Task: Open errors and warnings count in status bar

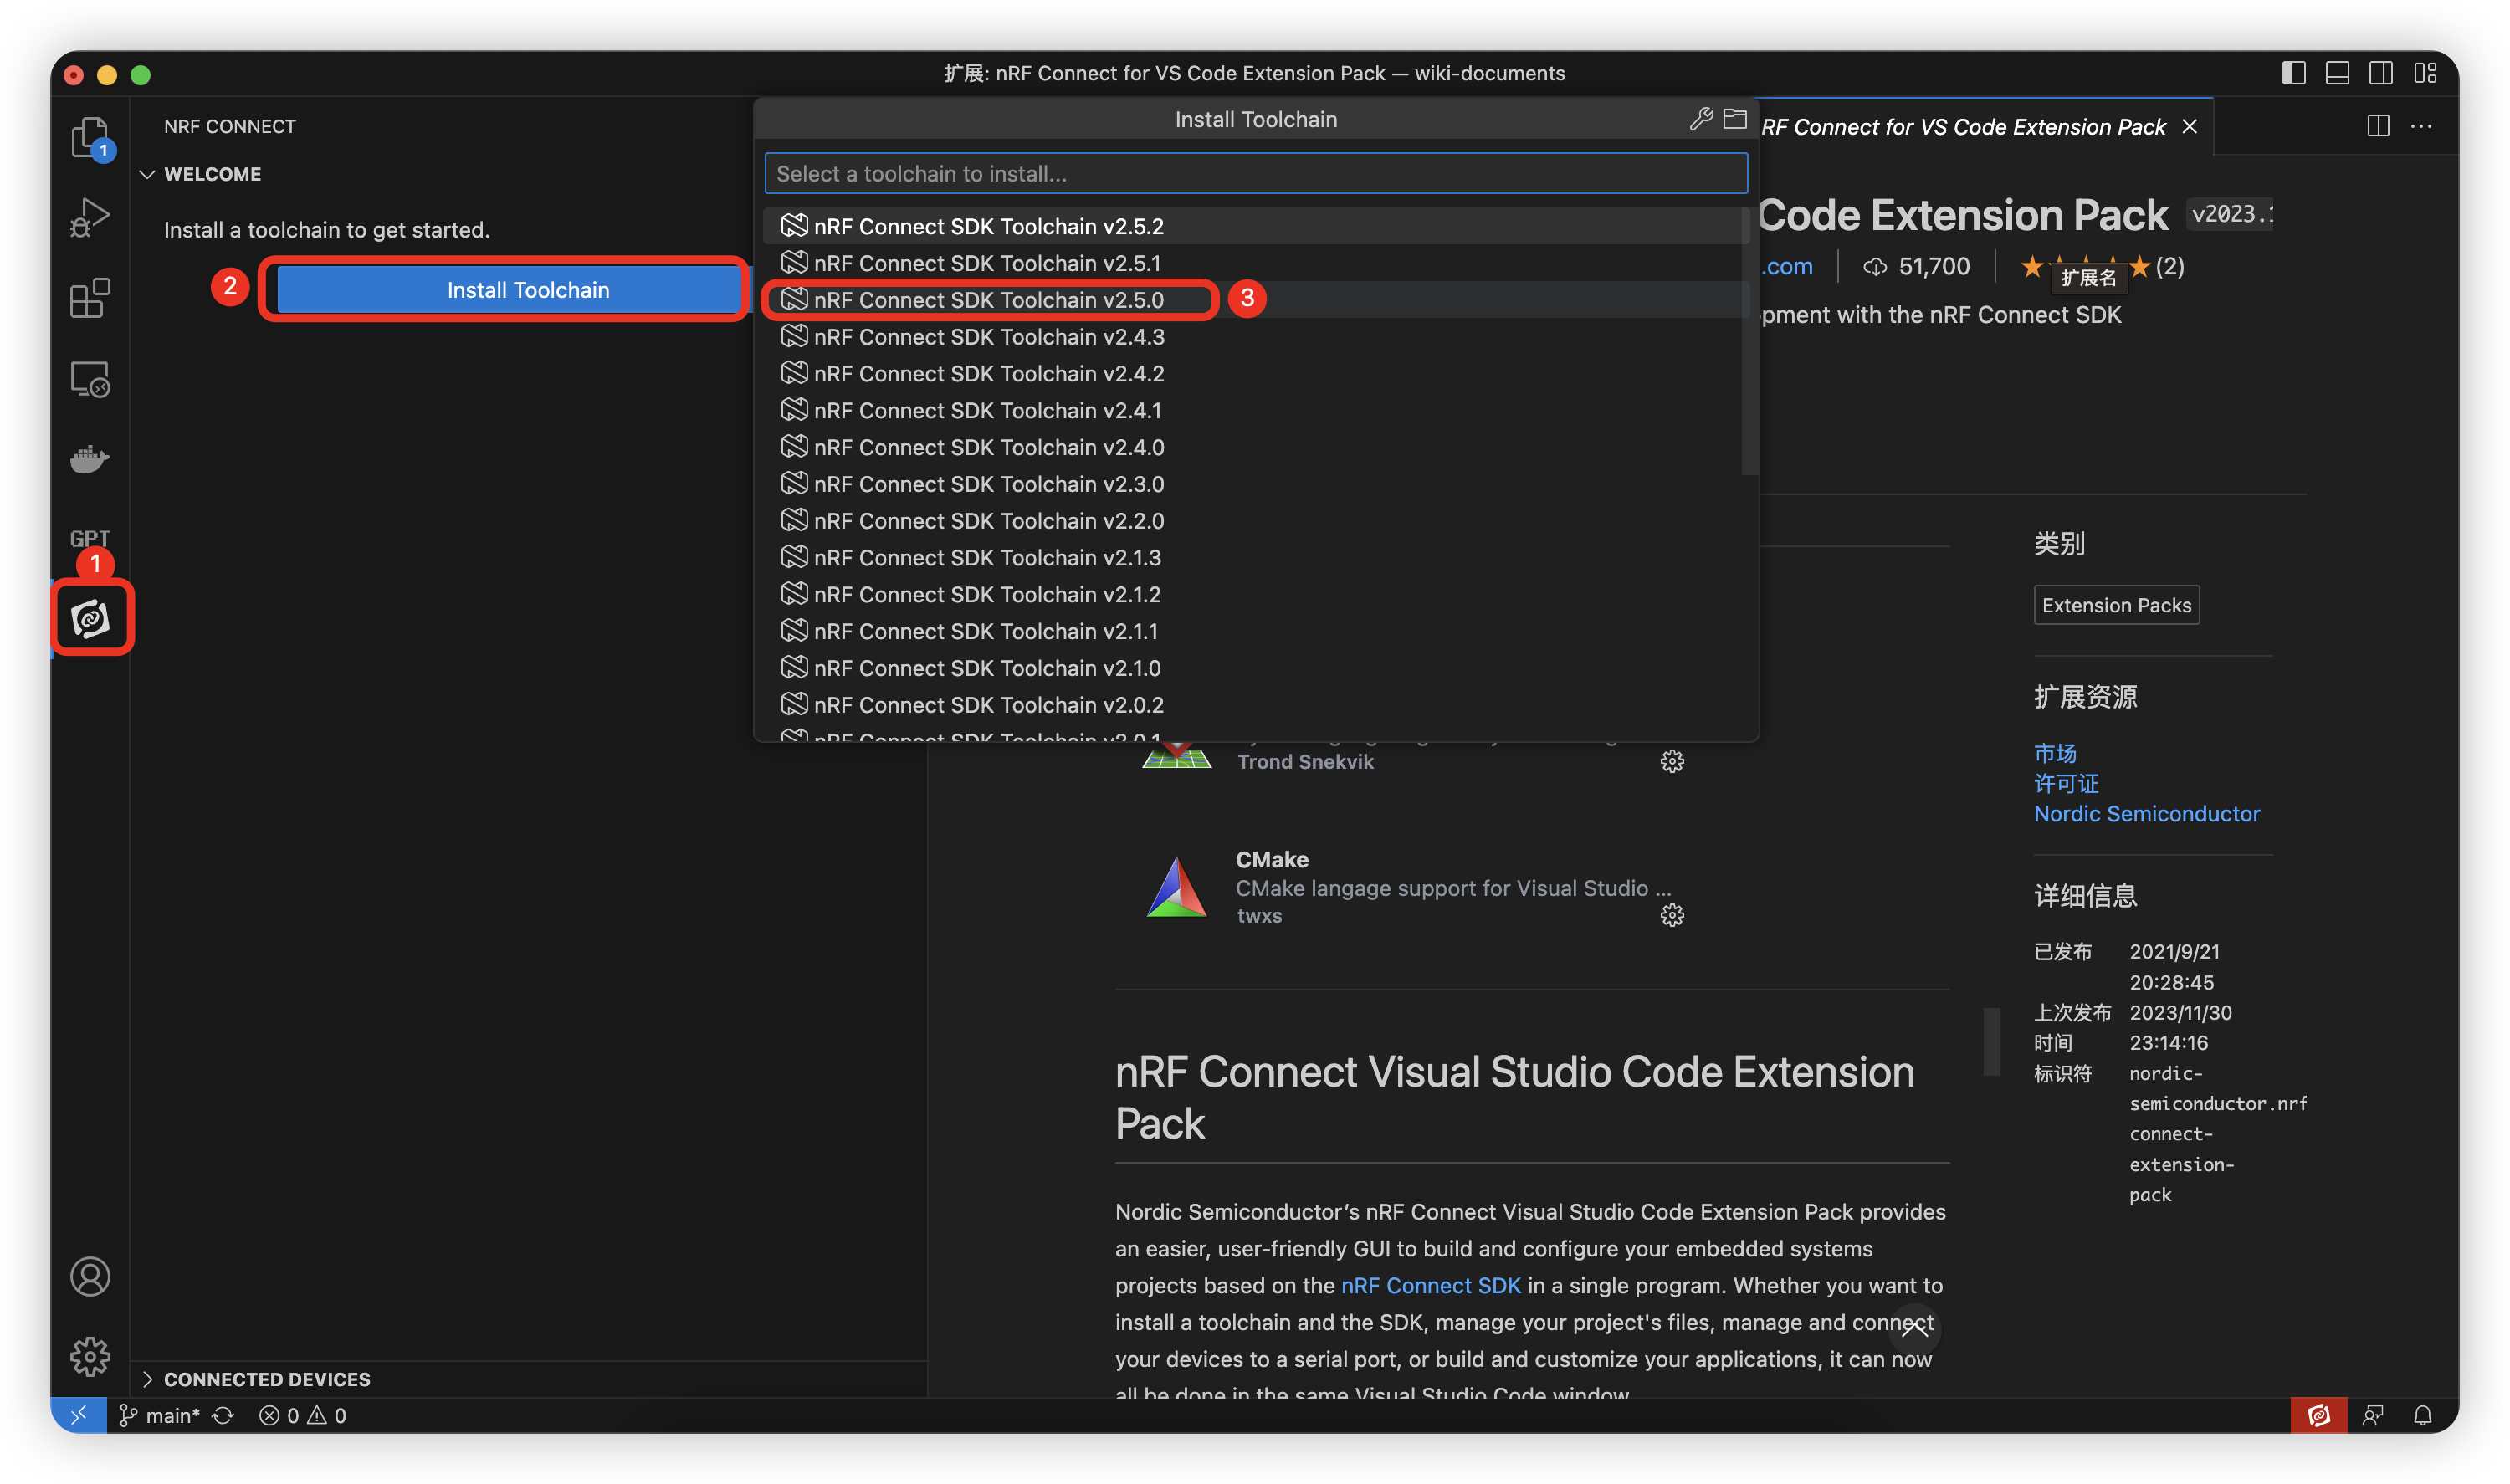Action: [303, 1415]
